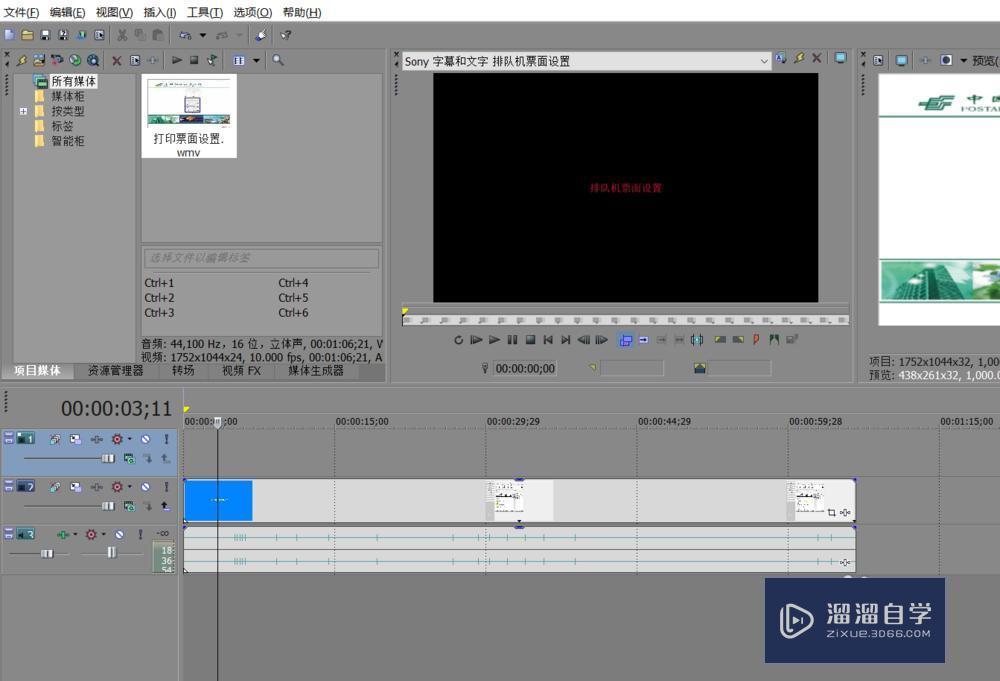Click audio track 3 pan slider
1000x681 pixels.
[112, 552]
